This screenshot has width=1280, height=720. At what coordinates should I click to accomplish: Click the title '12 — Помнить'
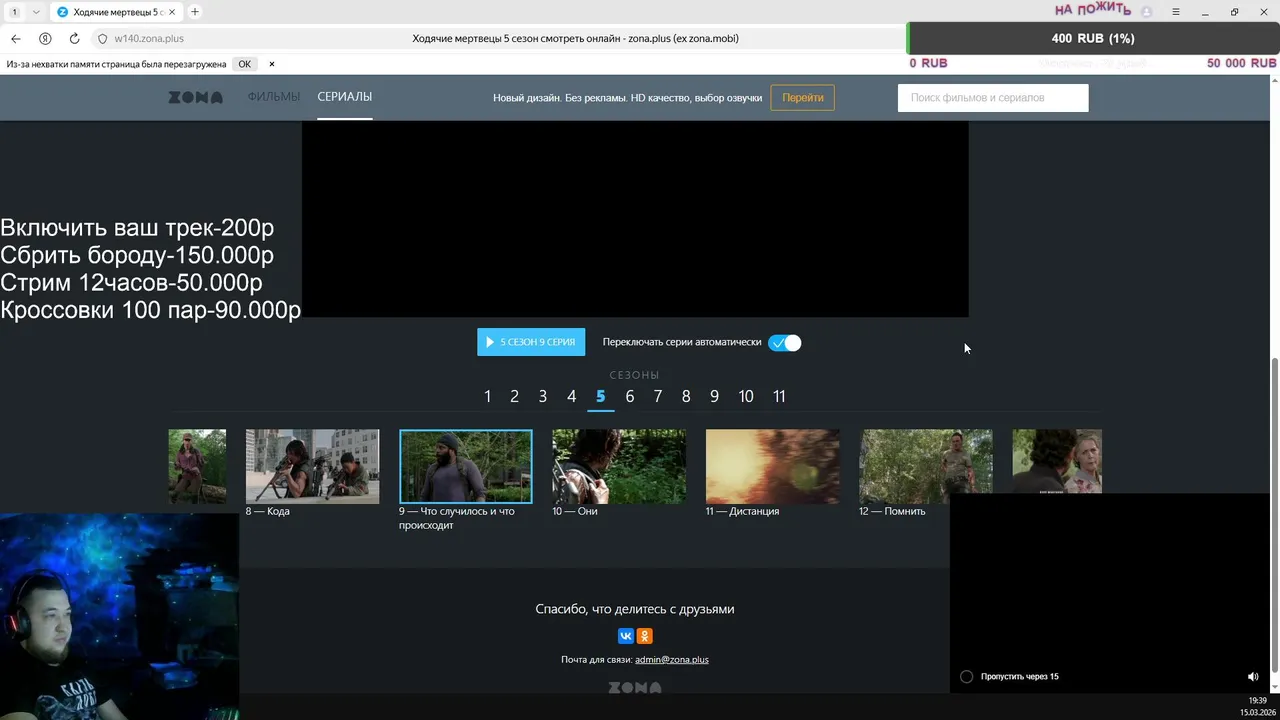pyautogui.click(x=893, y=511)
